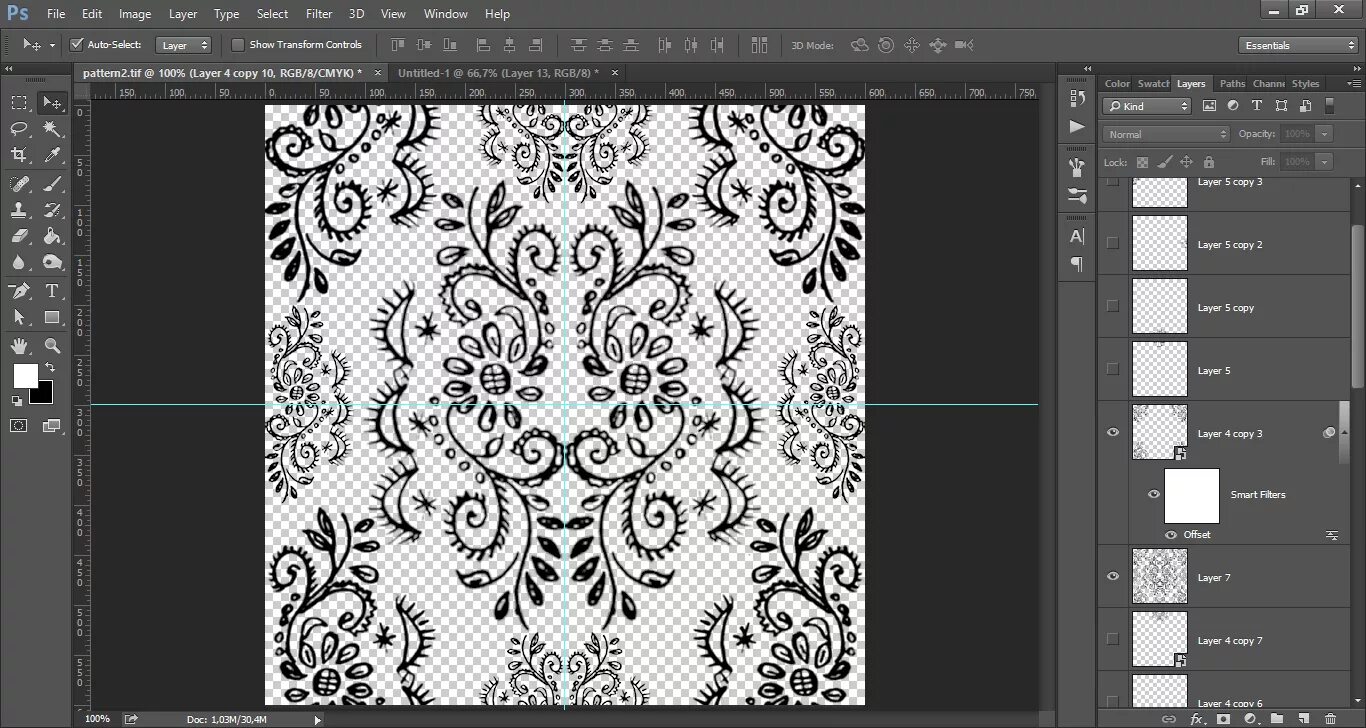
Task: Select the Eyedropper tool
Action: coord(52,155)
